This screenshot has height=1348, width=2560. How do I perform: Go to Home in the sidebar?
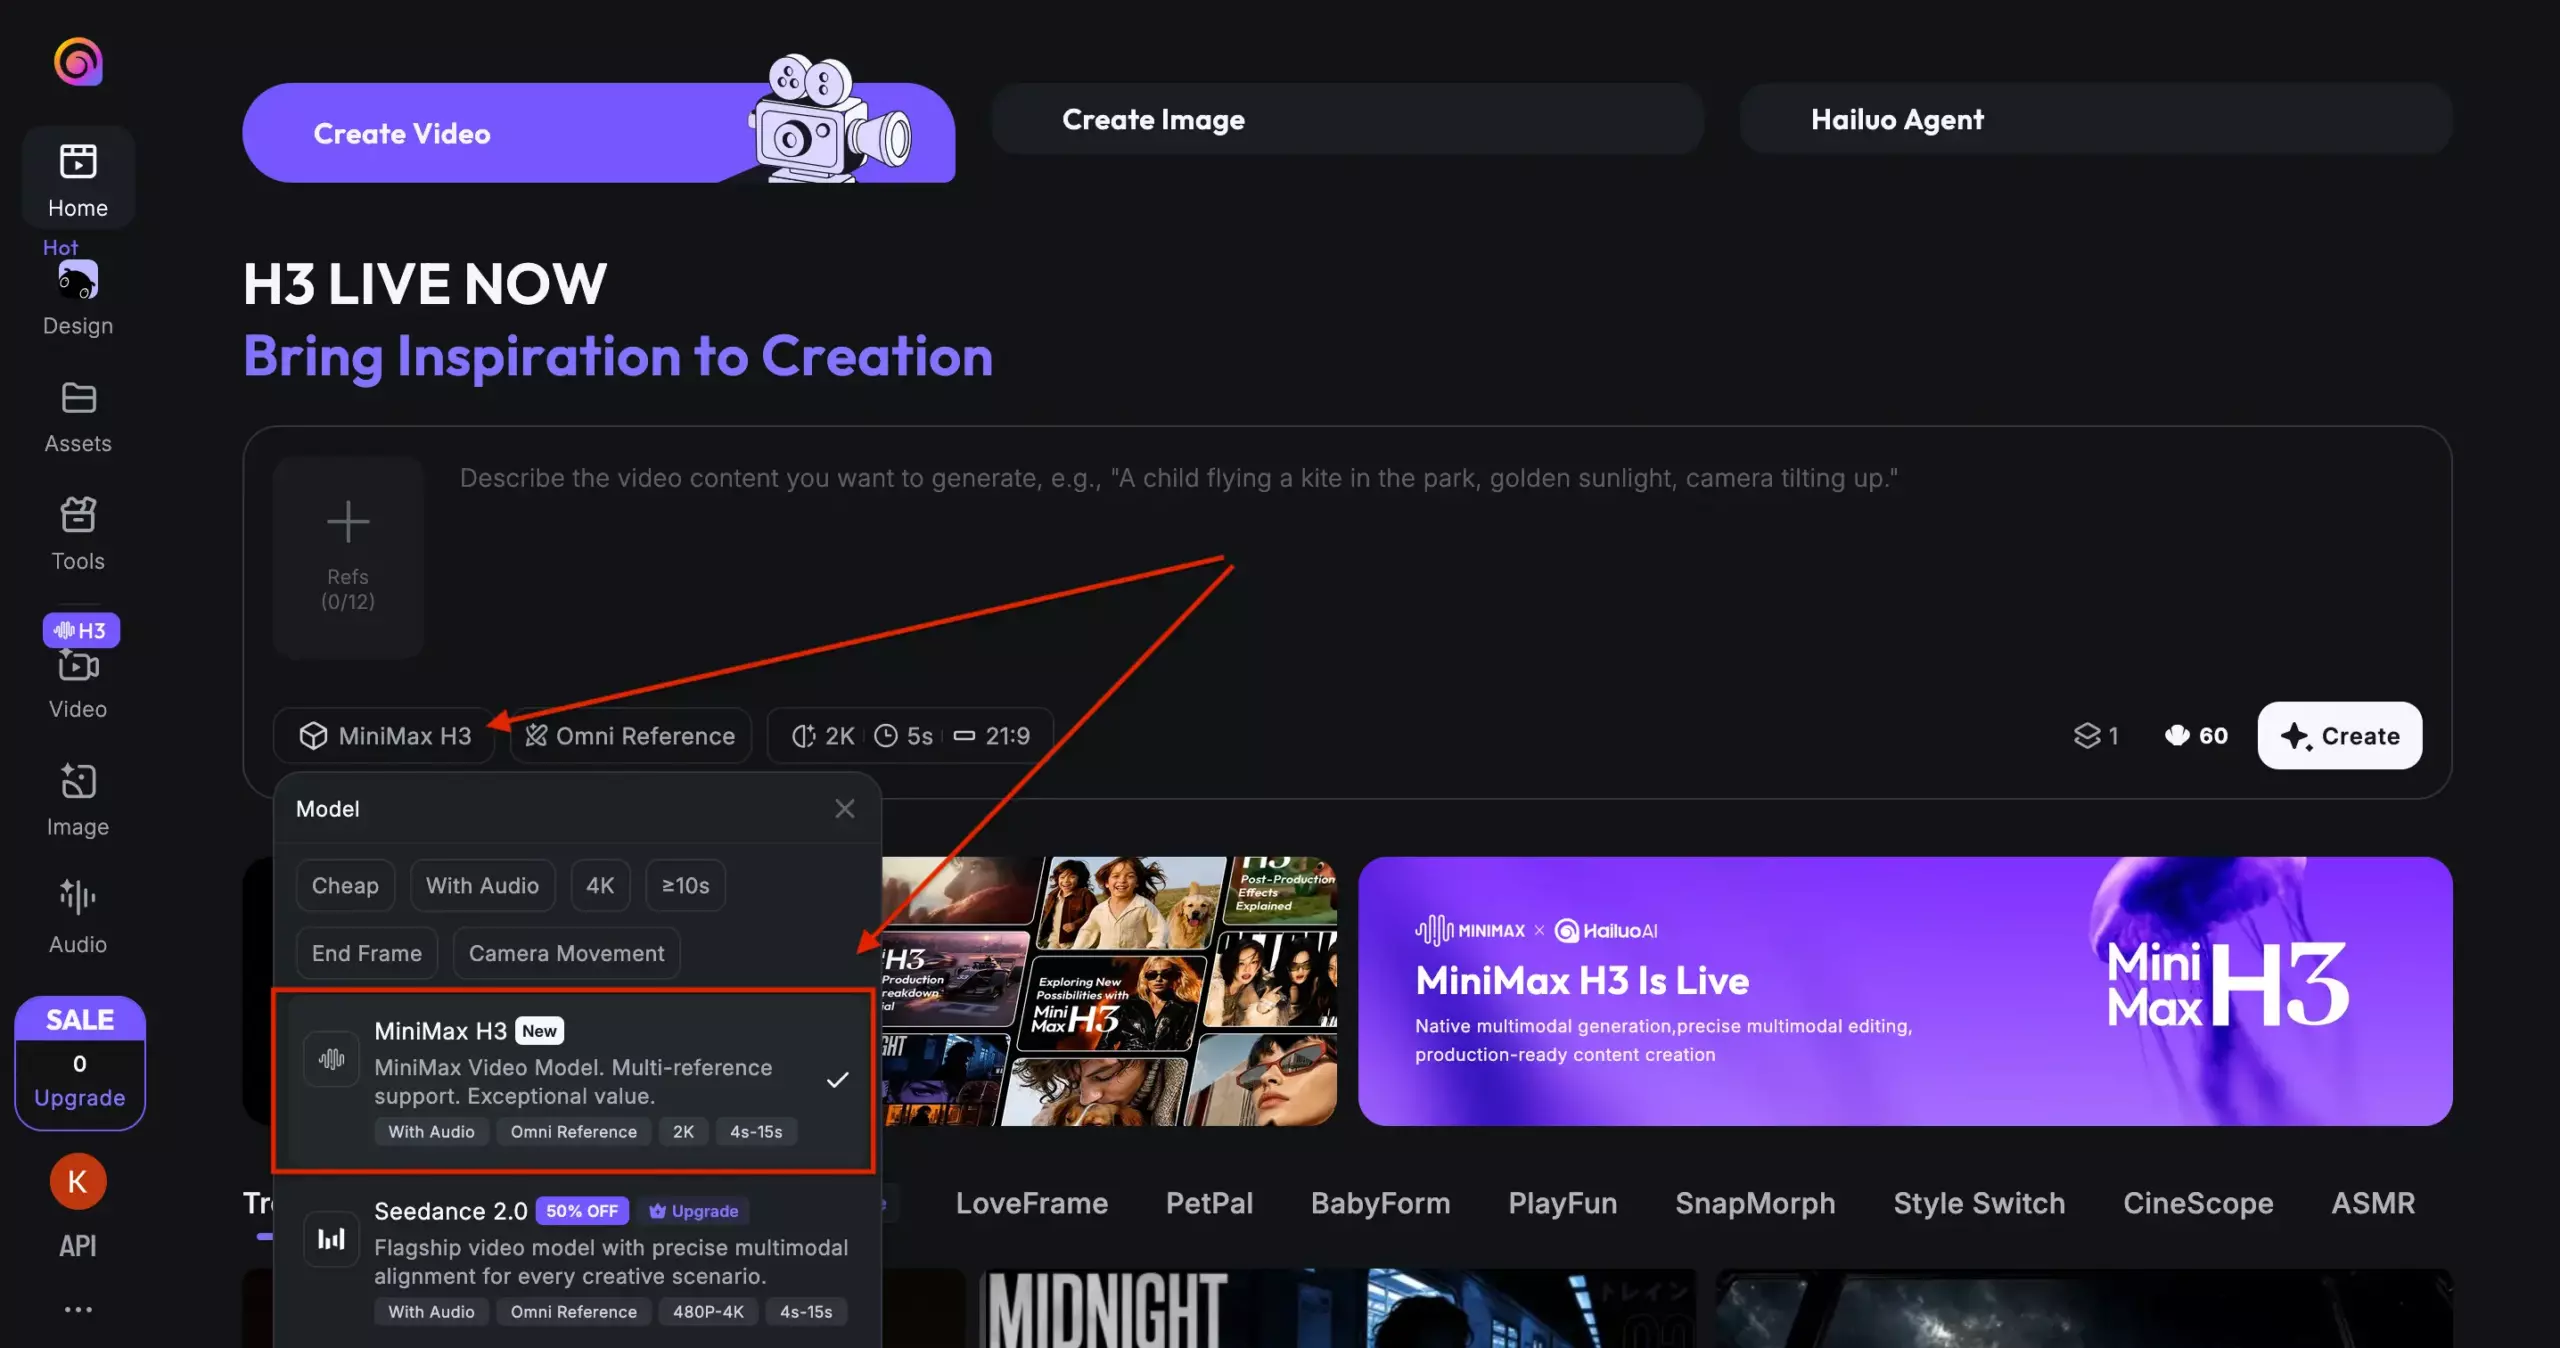[x=78, y=180]
